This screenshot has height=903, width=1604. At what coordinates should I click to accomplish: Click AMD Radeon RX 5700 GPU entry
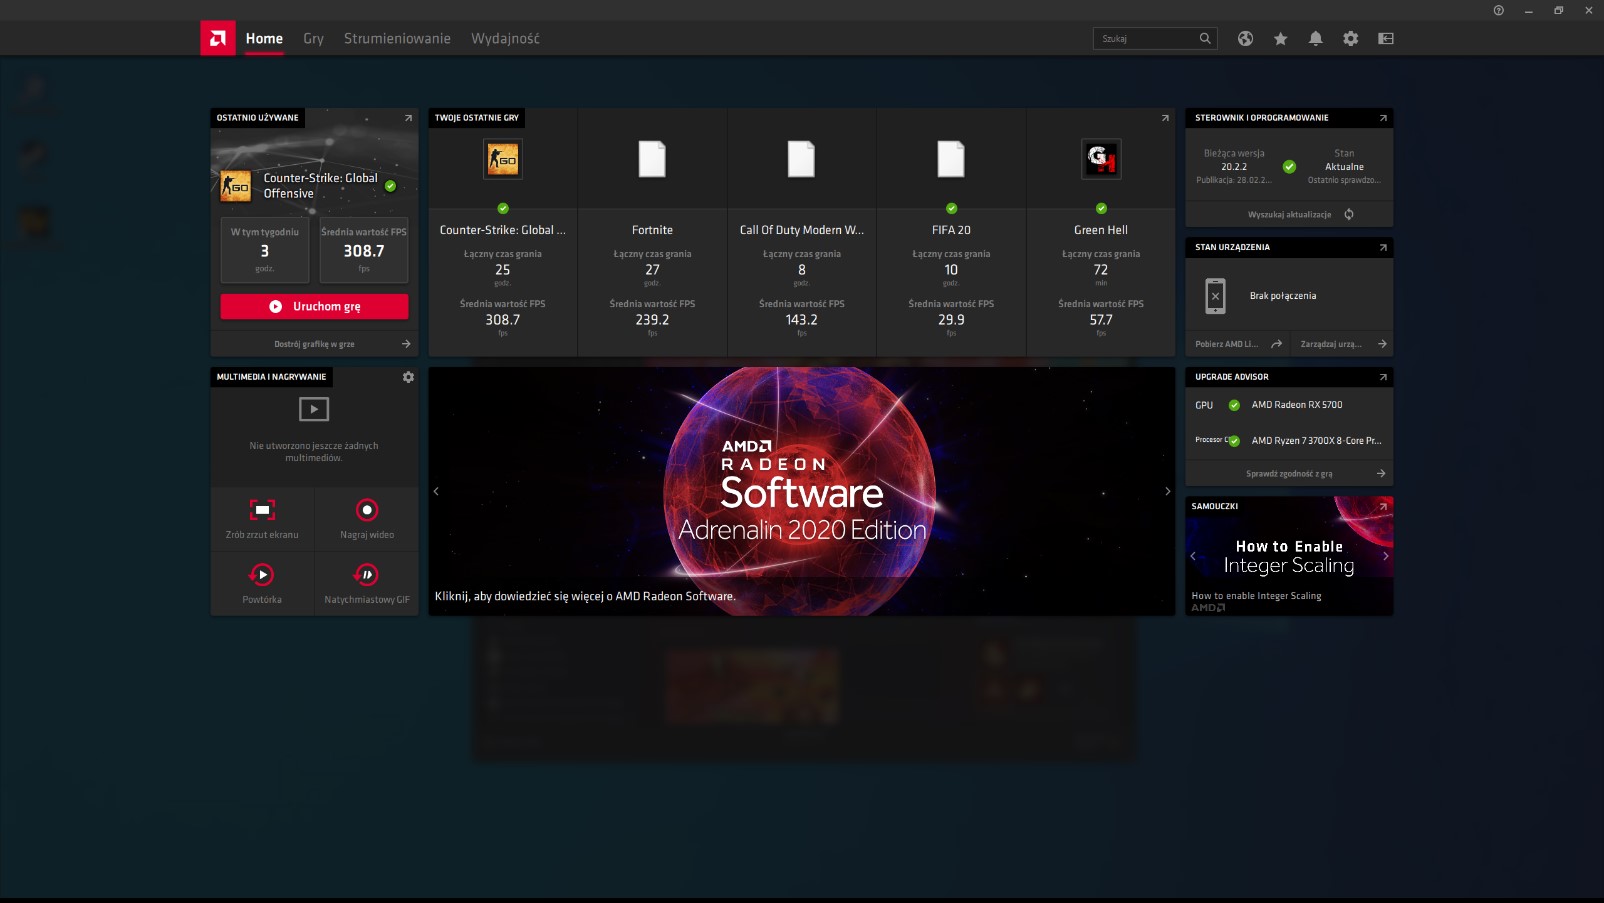(x=1296, y=405)
